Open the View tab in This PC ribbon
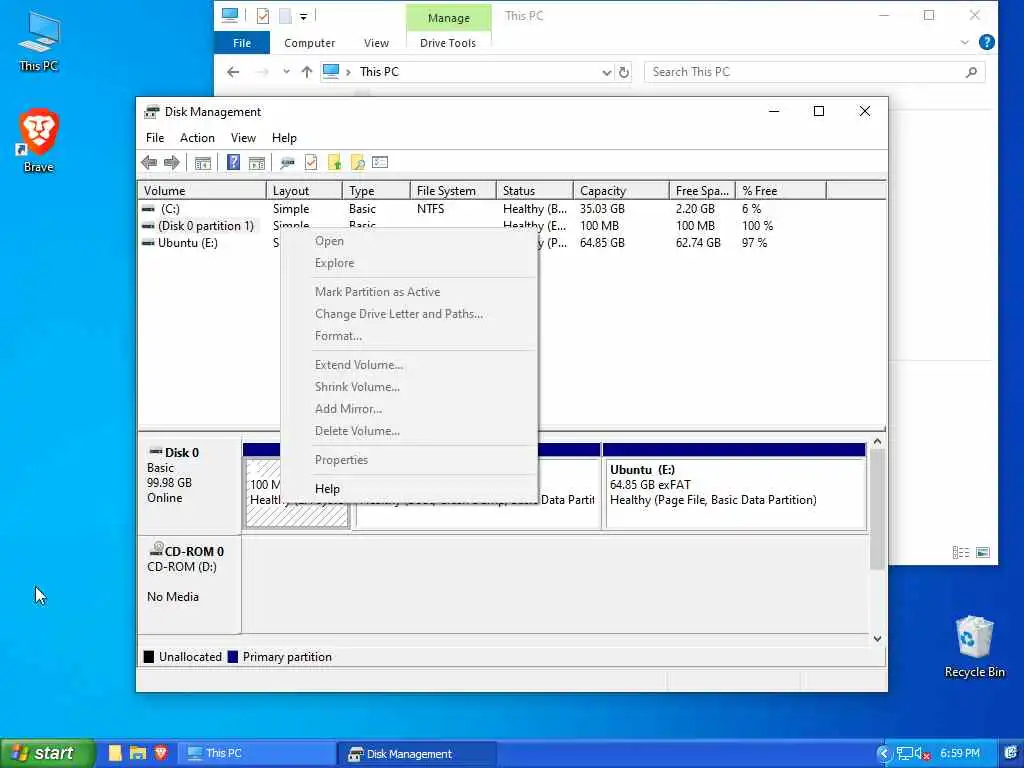Screen dimensions: 1024x768 (376, 43)
